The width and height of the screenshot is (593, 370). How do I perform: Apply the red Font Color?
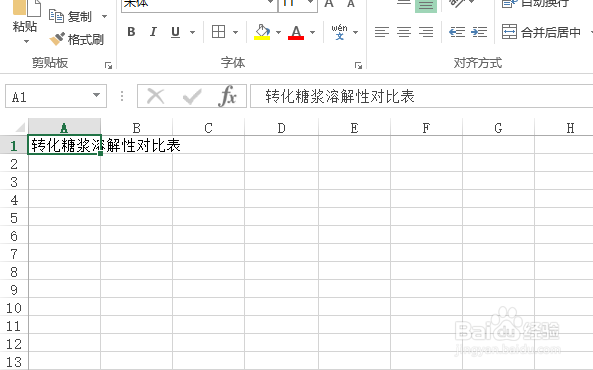pos(296,32)
